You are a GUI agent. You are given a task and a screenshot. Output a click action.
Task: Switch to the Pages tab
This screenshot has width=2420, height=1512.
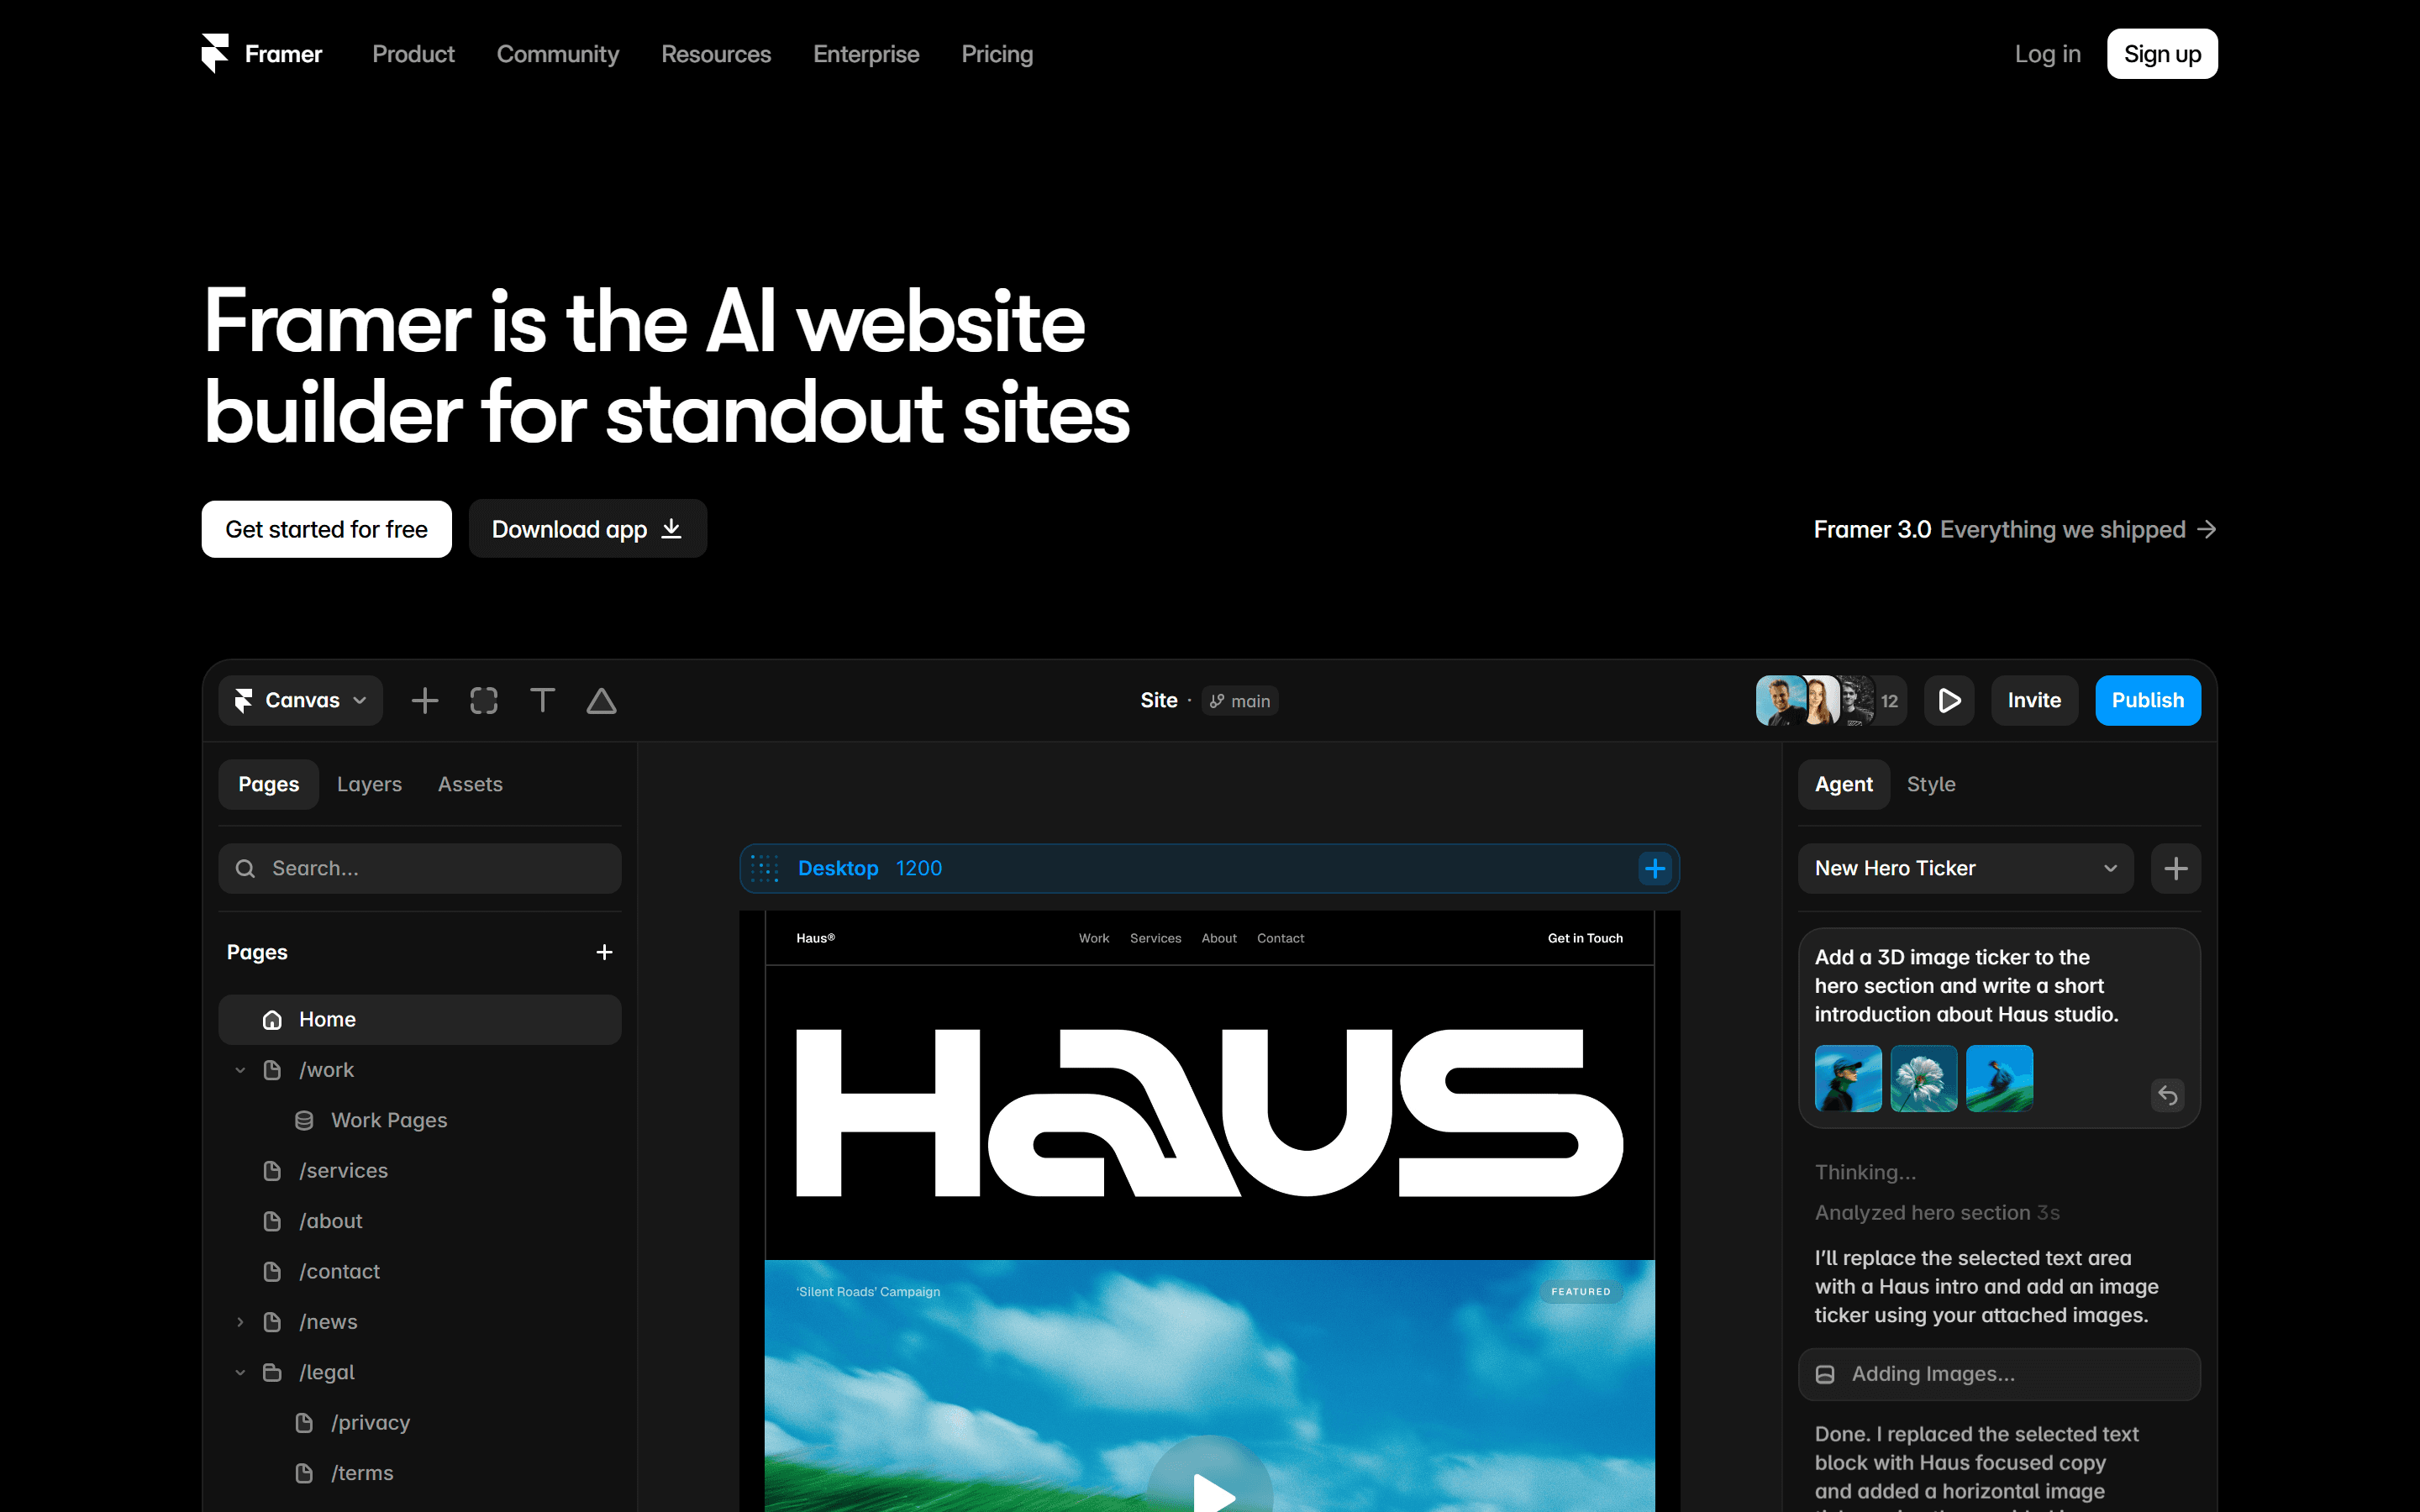pyautogui.click(x=269, y=785)
